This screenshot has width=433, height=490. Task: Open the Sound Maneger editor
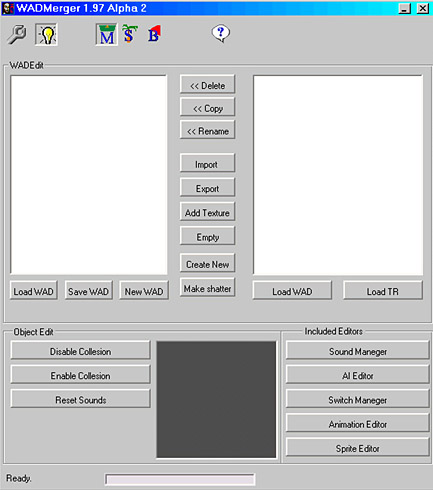[x=358, y=351]
